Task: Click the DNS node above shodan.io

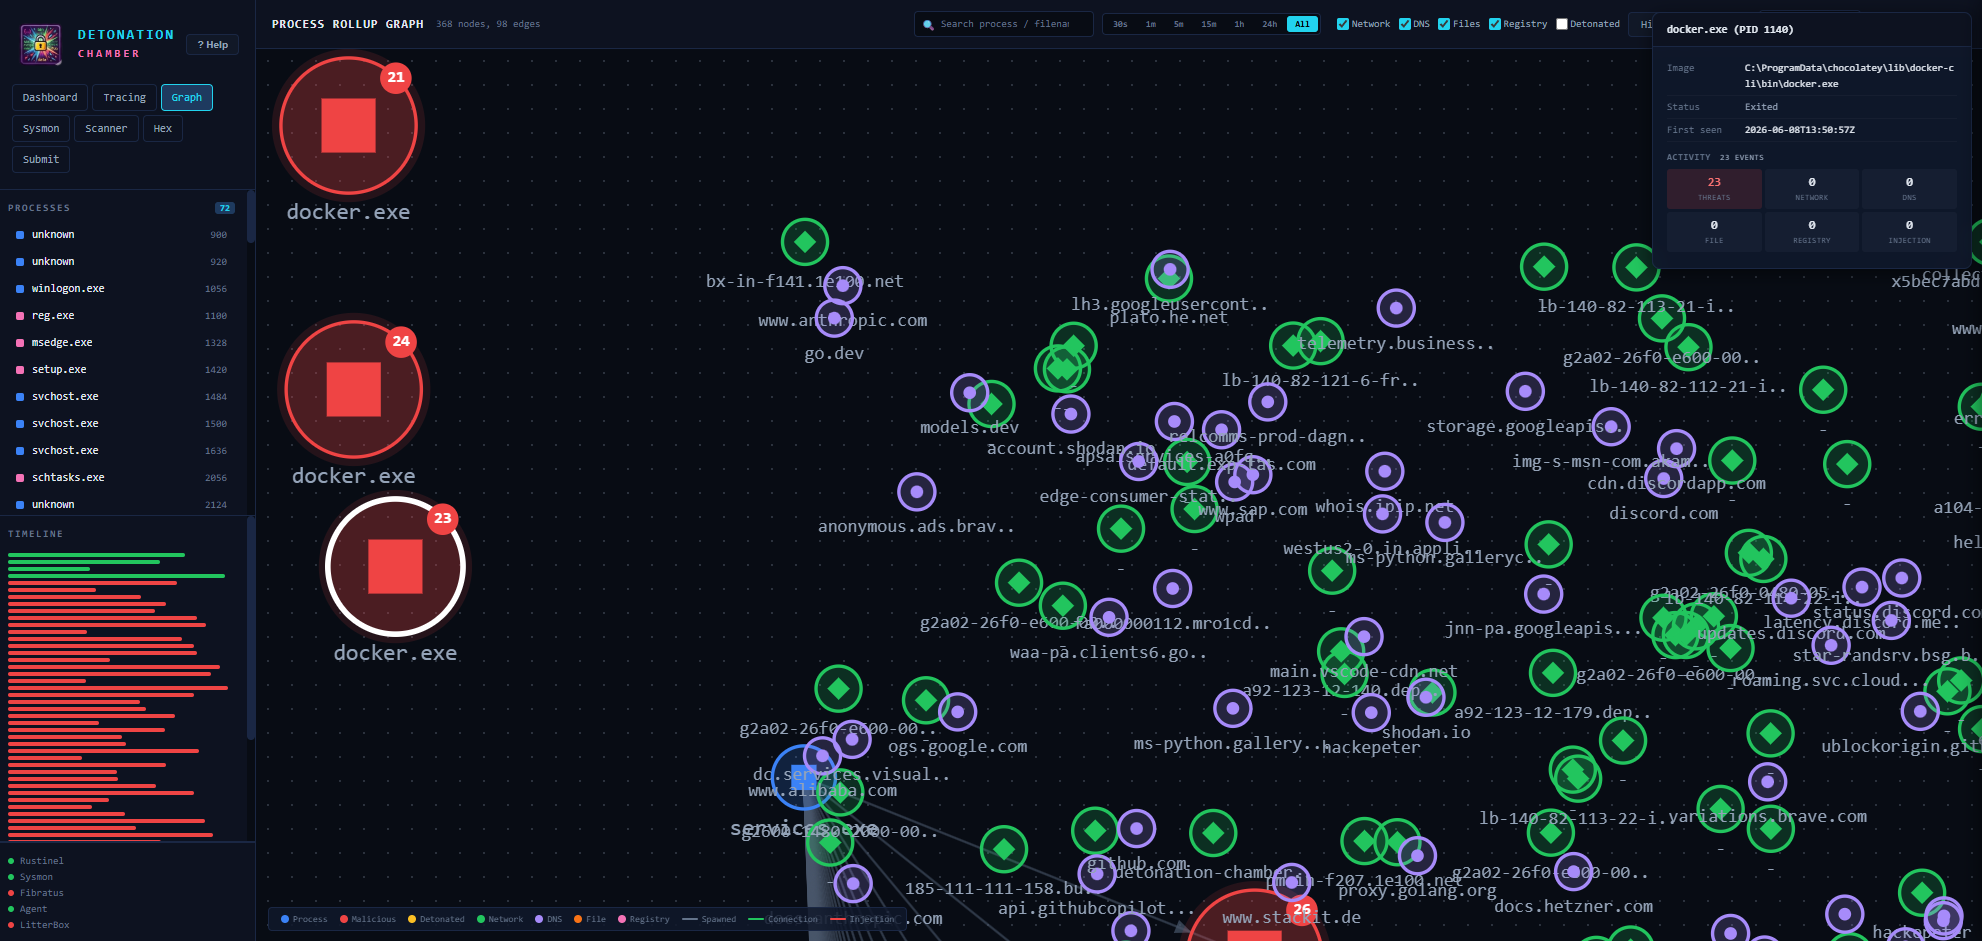Action: 1426,695
